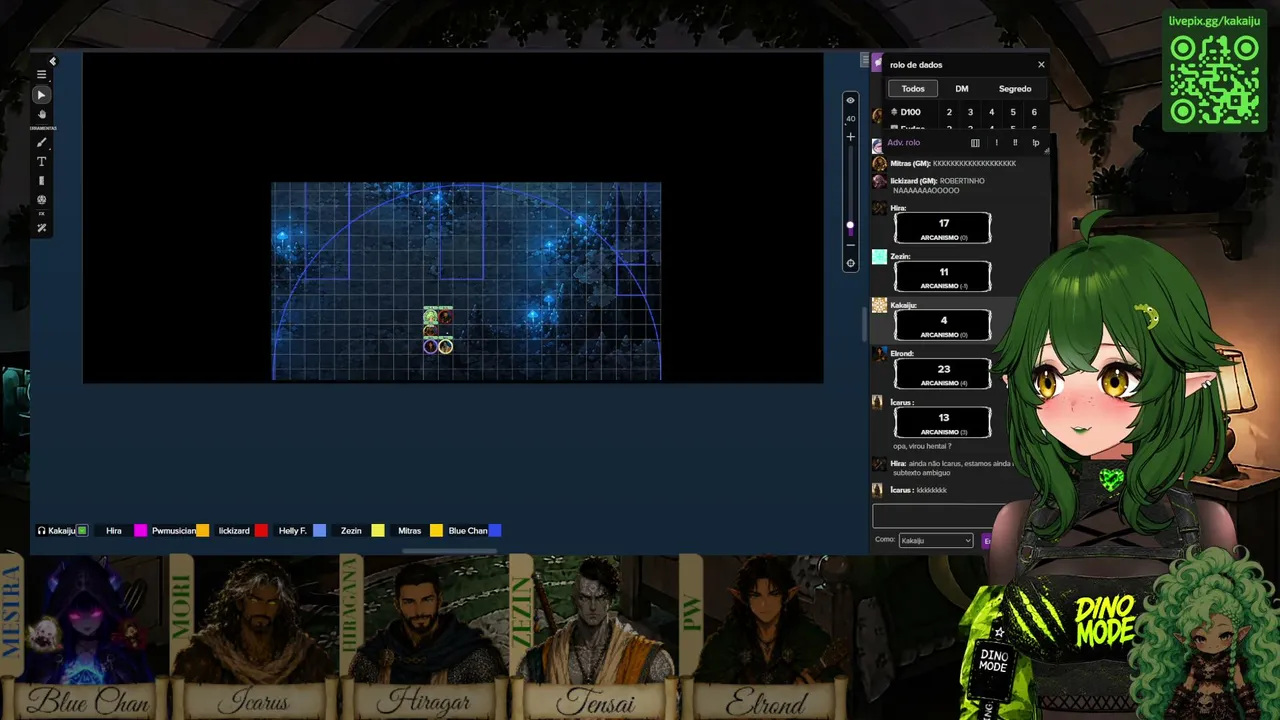Switch to the Segredo tab
1280x720 pixels.
tap(1015, 89)
